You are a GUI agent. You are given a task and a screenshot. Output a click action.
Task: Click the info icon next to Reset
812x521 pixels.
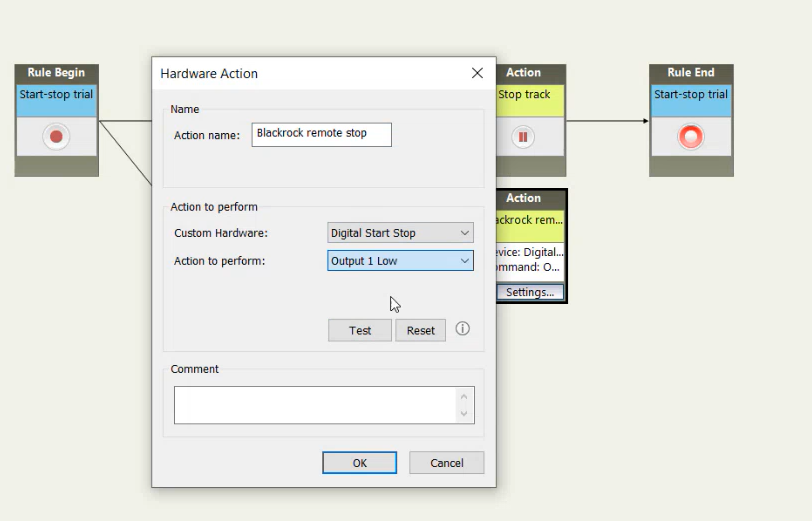[462, 329]
